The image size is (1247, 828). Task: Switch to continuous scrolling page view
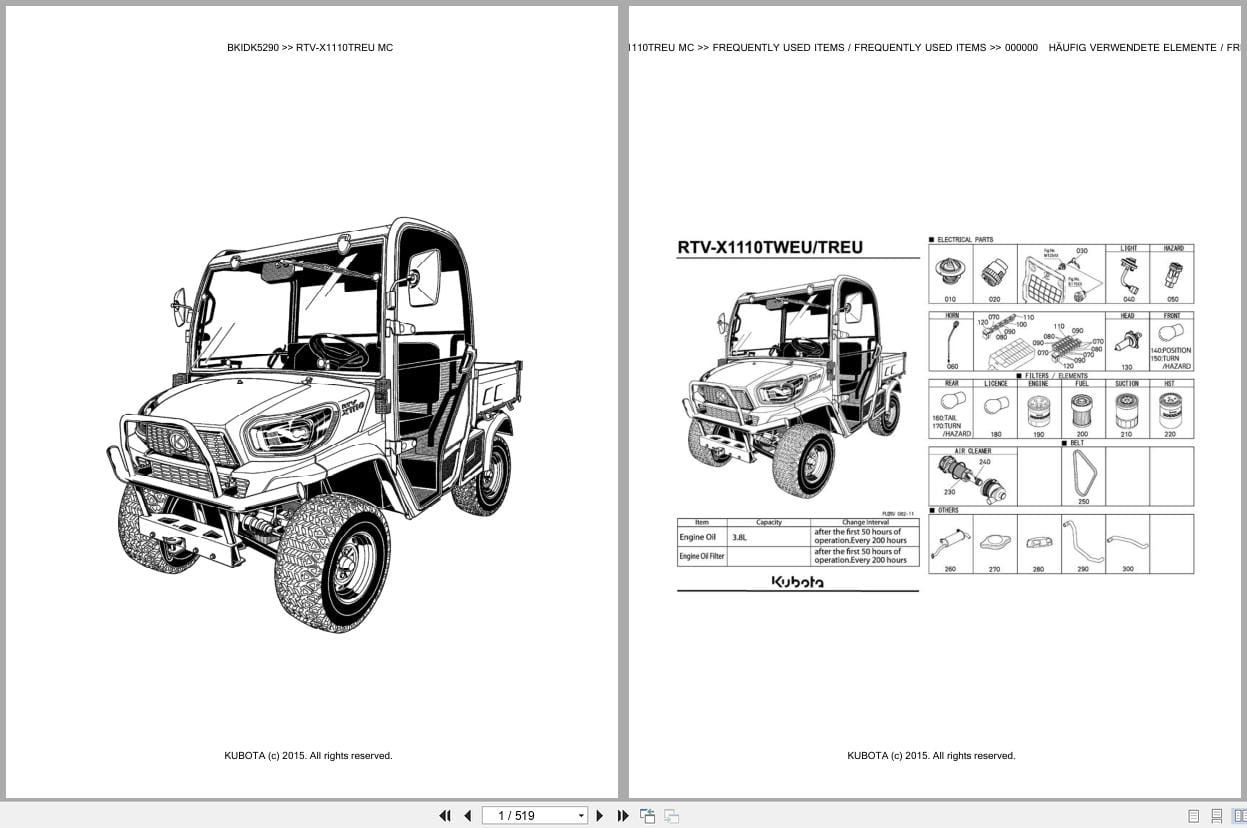[1216, 816]
